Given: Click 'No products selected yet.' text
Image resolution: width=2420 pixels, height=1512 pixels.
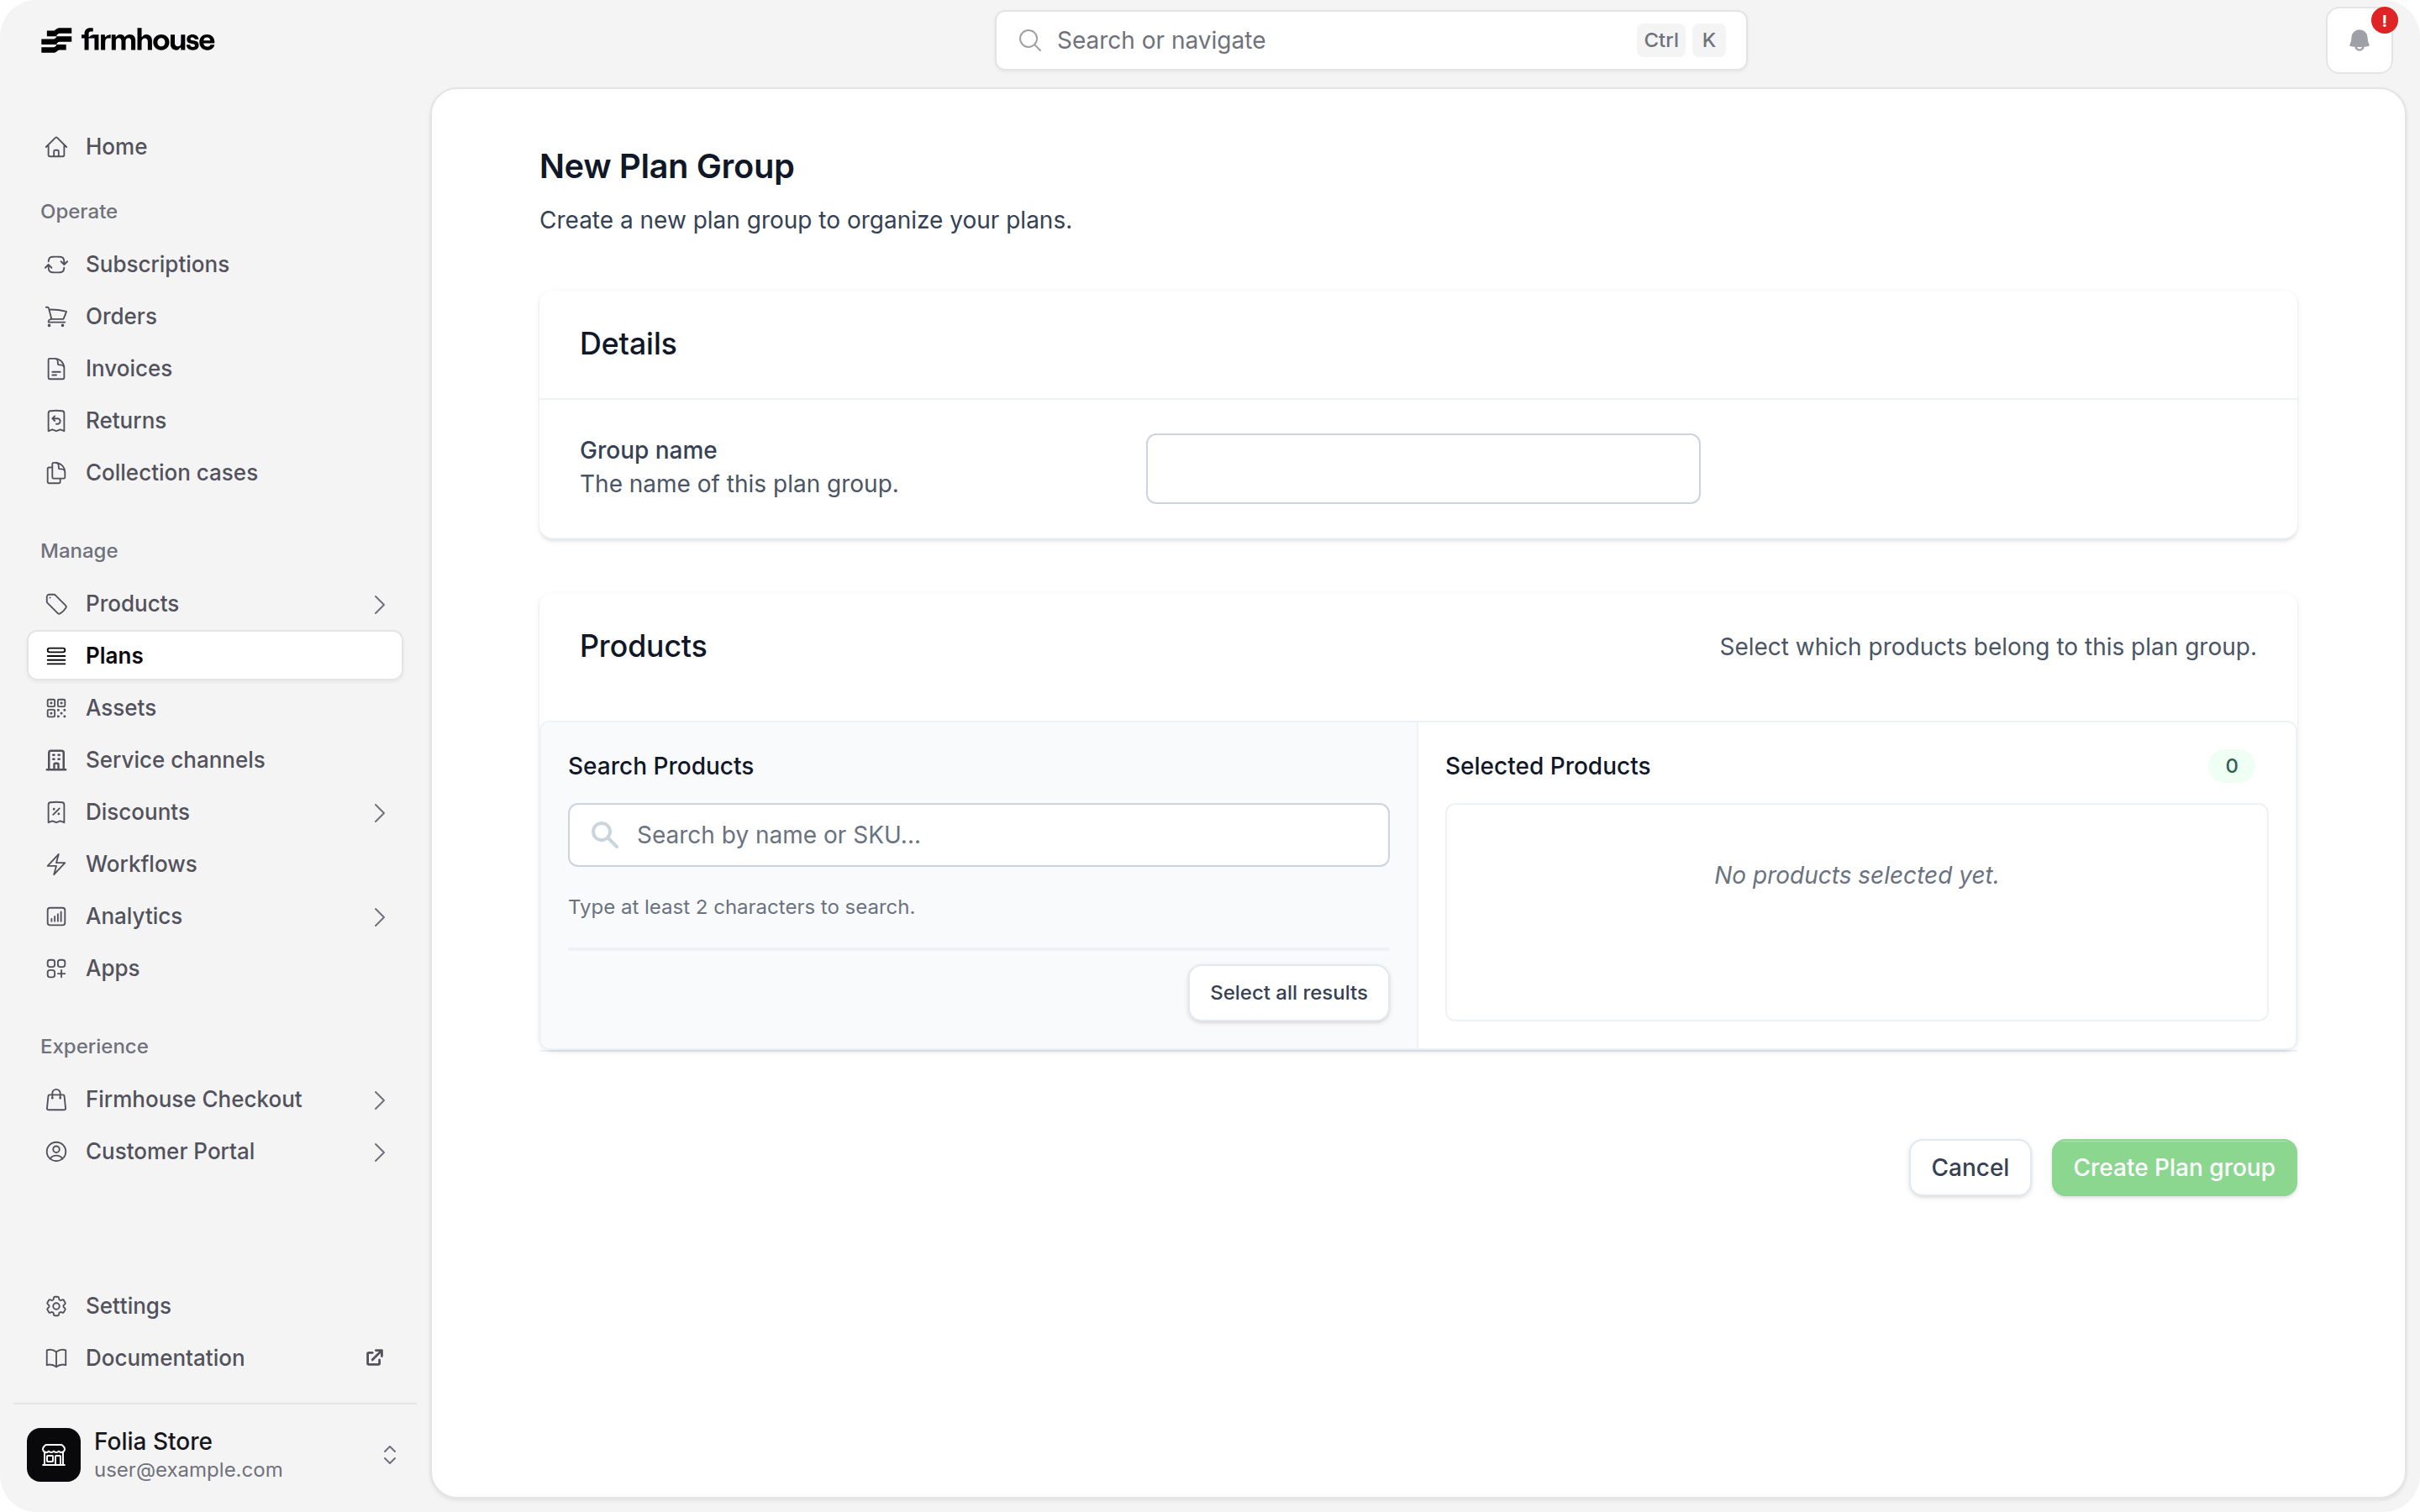Looking at the screenshot, I should (x=1855, y=875).
